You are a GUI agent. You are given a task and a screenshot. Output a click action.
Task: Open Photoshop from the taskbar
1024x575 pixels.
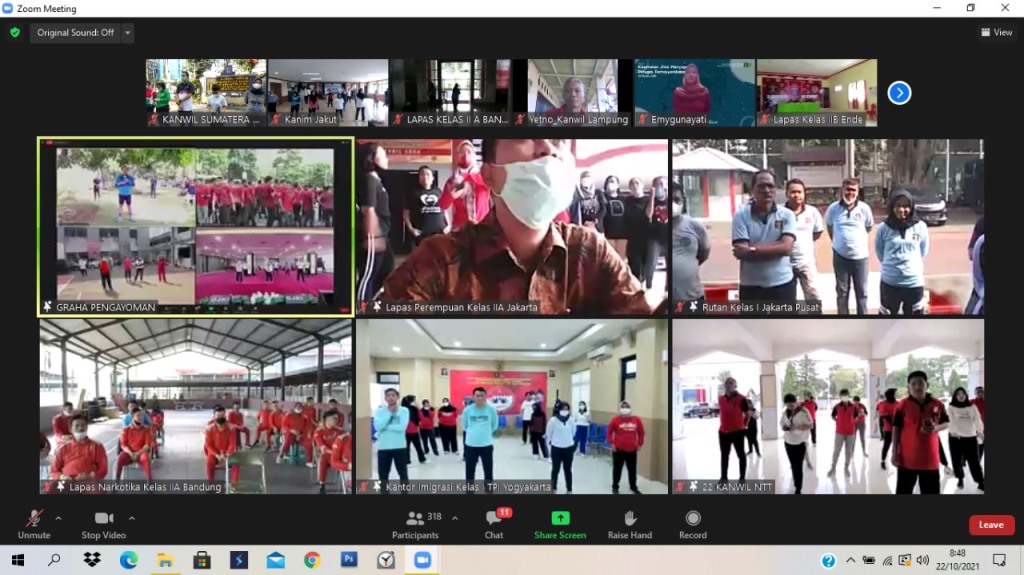coord(349,560)
